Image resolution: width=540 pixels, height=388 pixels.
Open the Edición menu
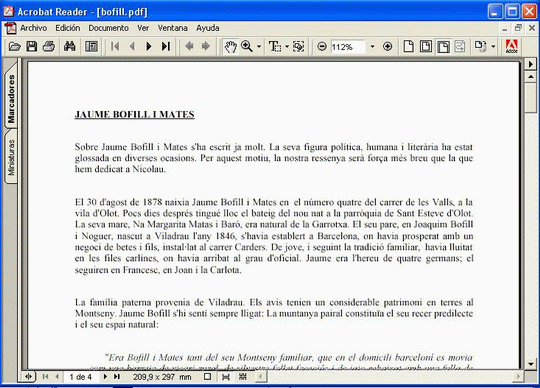[x=68, y=28]
